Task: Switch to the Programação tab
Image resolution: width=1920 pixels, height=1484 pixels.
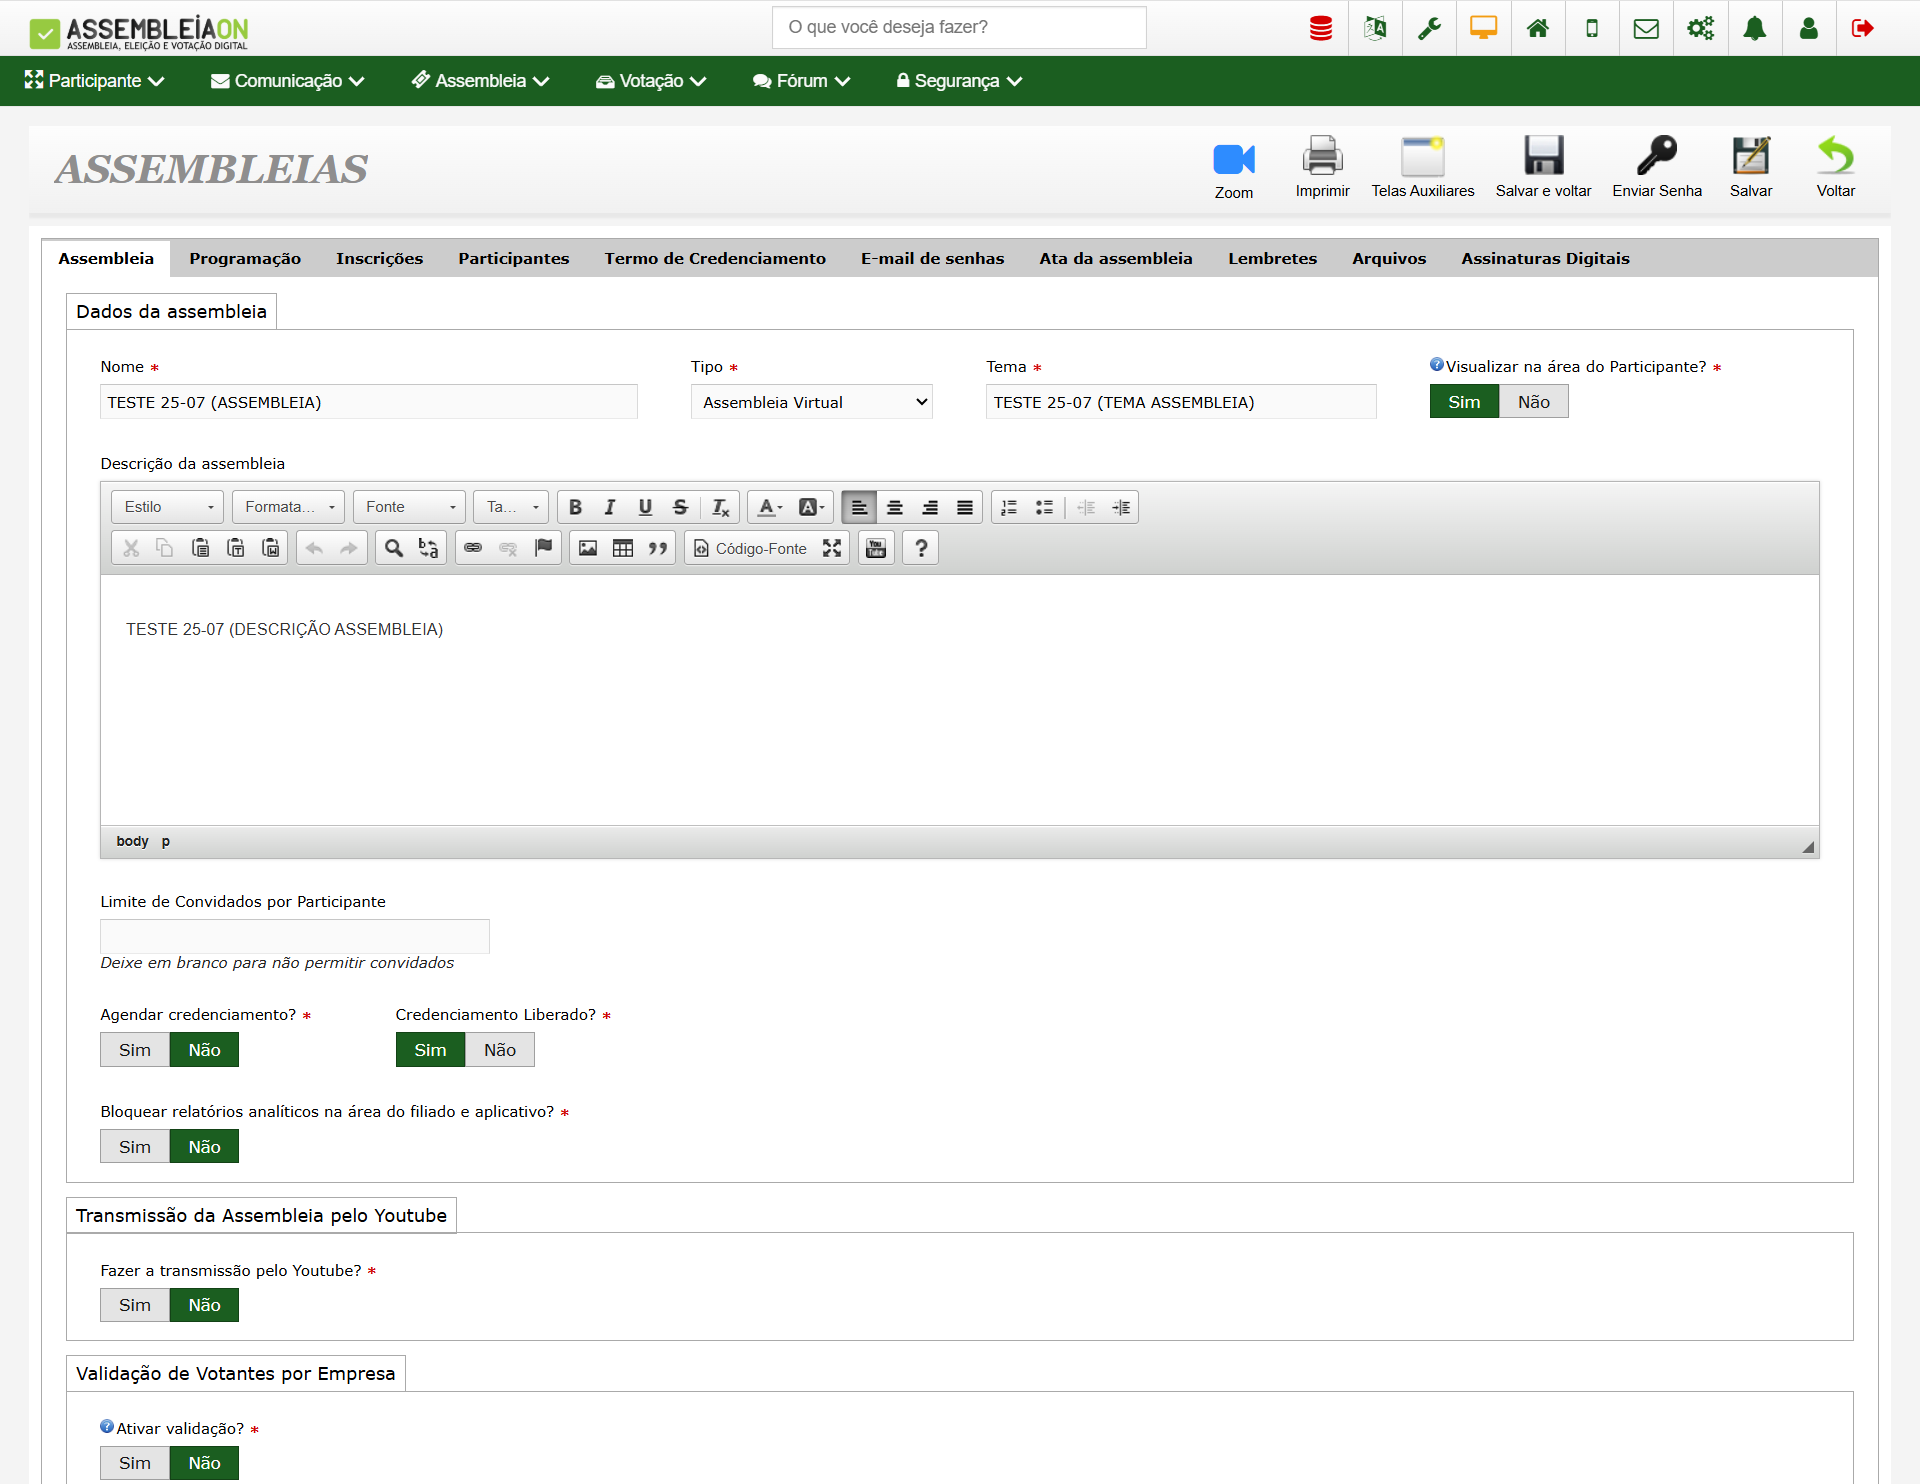Action: click(x=245, y=258)
